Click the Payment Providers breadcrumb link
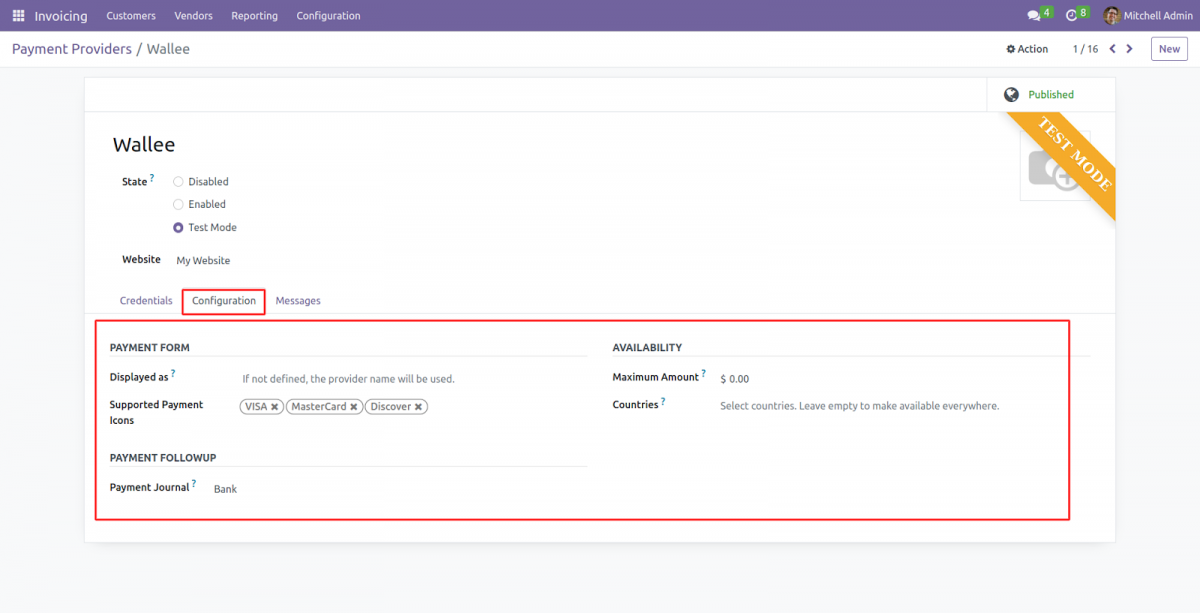 pos(71,48)
